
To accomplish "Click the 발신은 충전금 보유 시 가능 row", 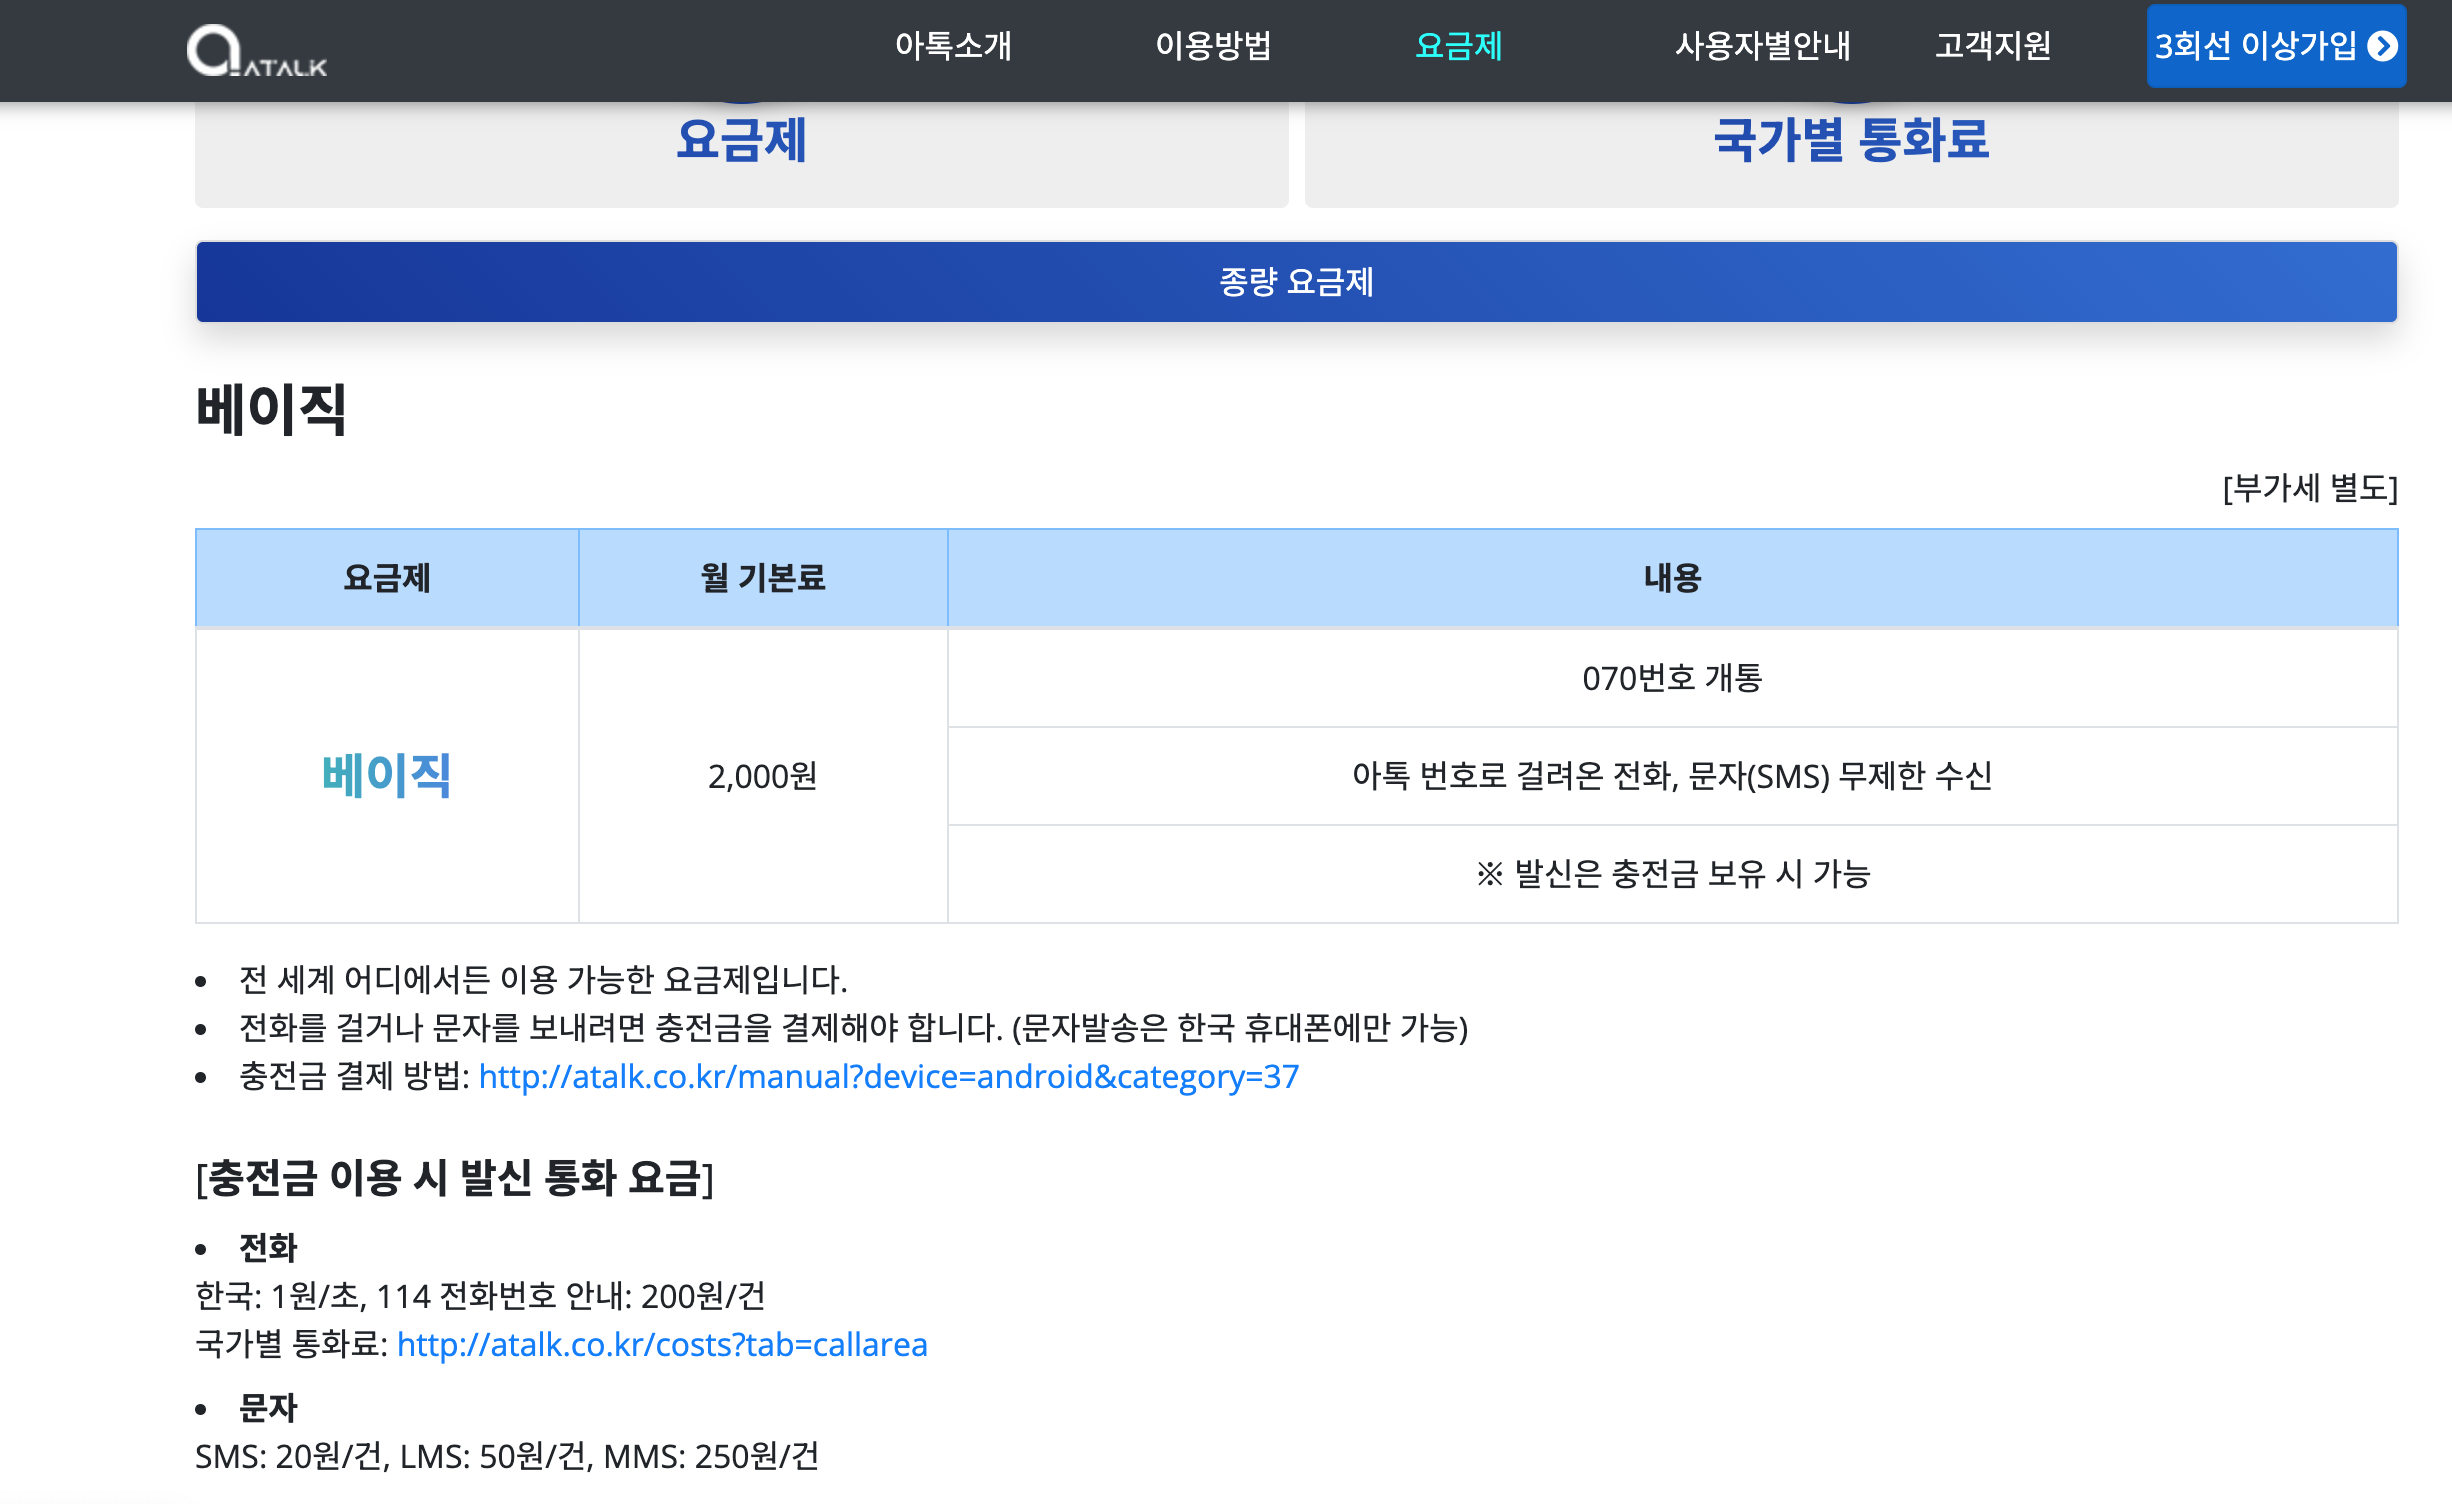I will 1672,874.
